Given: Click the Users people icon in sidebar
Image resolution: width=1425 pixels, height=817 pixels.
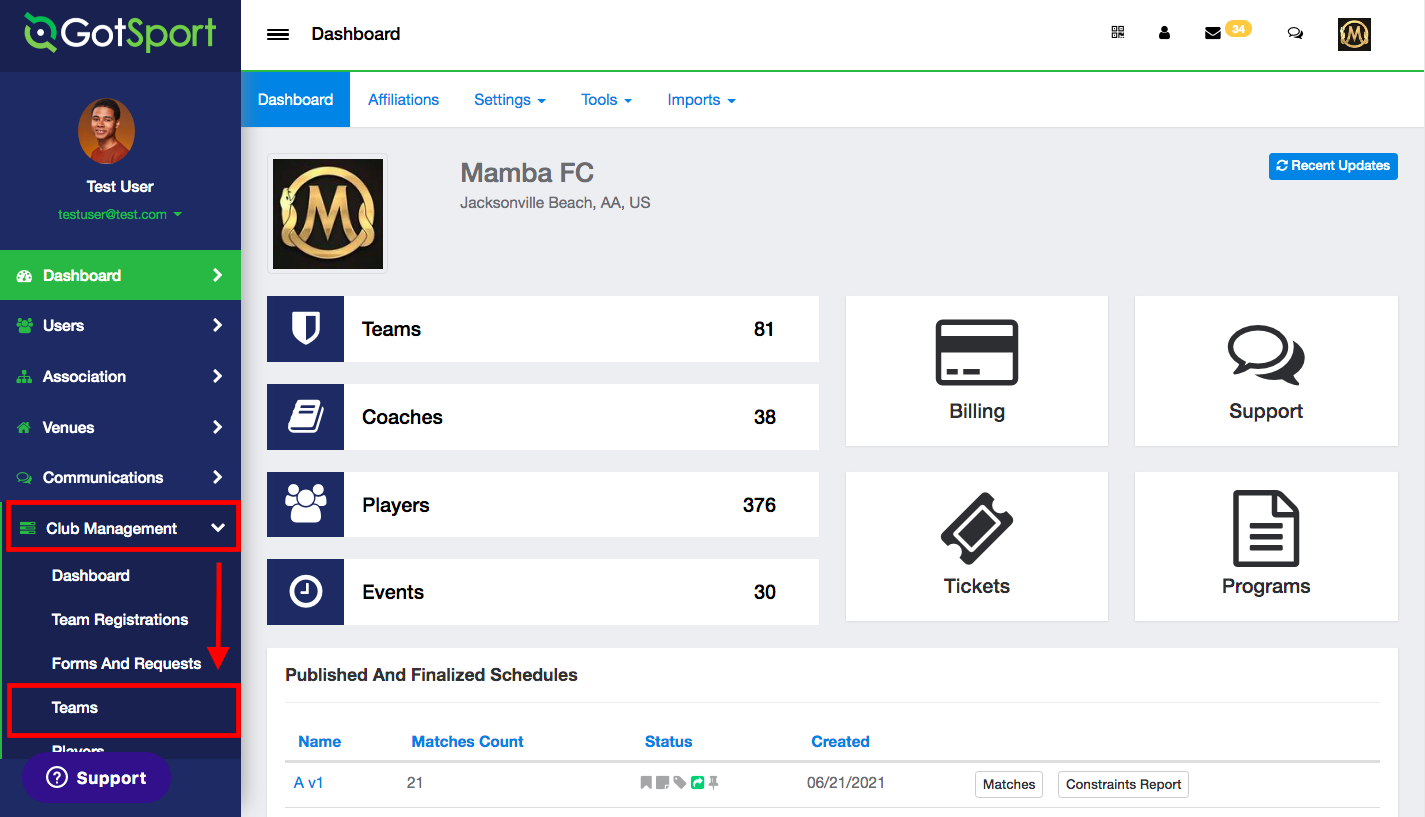Looking at the screenshot, I should pos(25,326).
